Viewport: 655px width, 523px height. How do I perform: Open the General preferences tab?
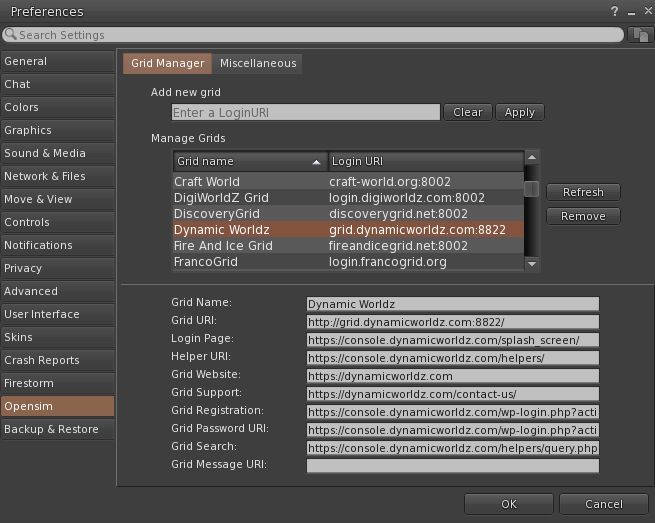[x=58, y=61]
